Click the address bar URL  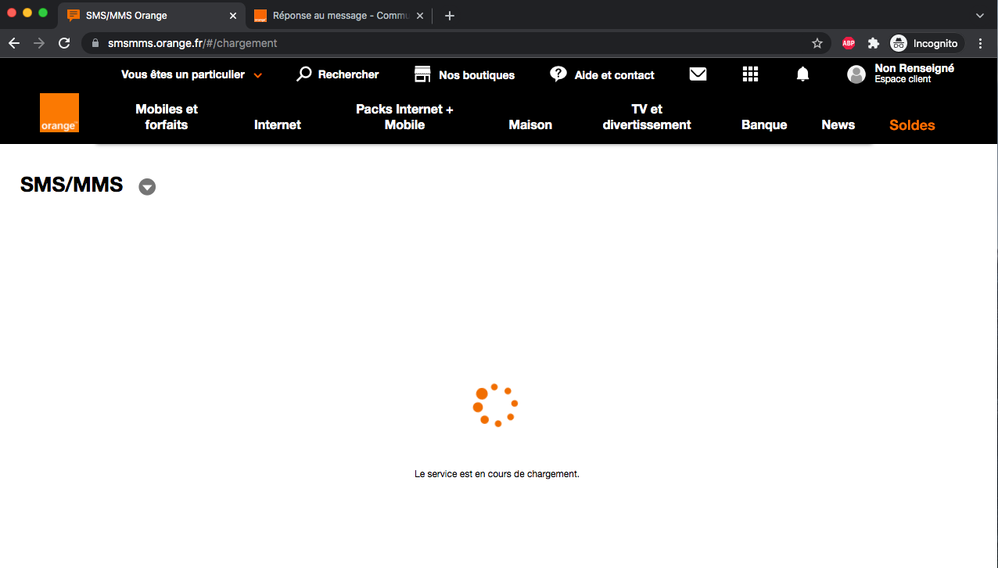point(192,43)
